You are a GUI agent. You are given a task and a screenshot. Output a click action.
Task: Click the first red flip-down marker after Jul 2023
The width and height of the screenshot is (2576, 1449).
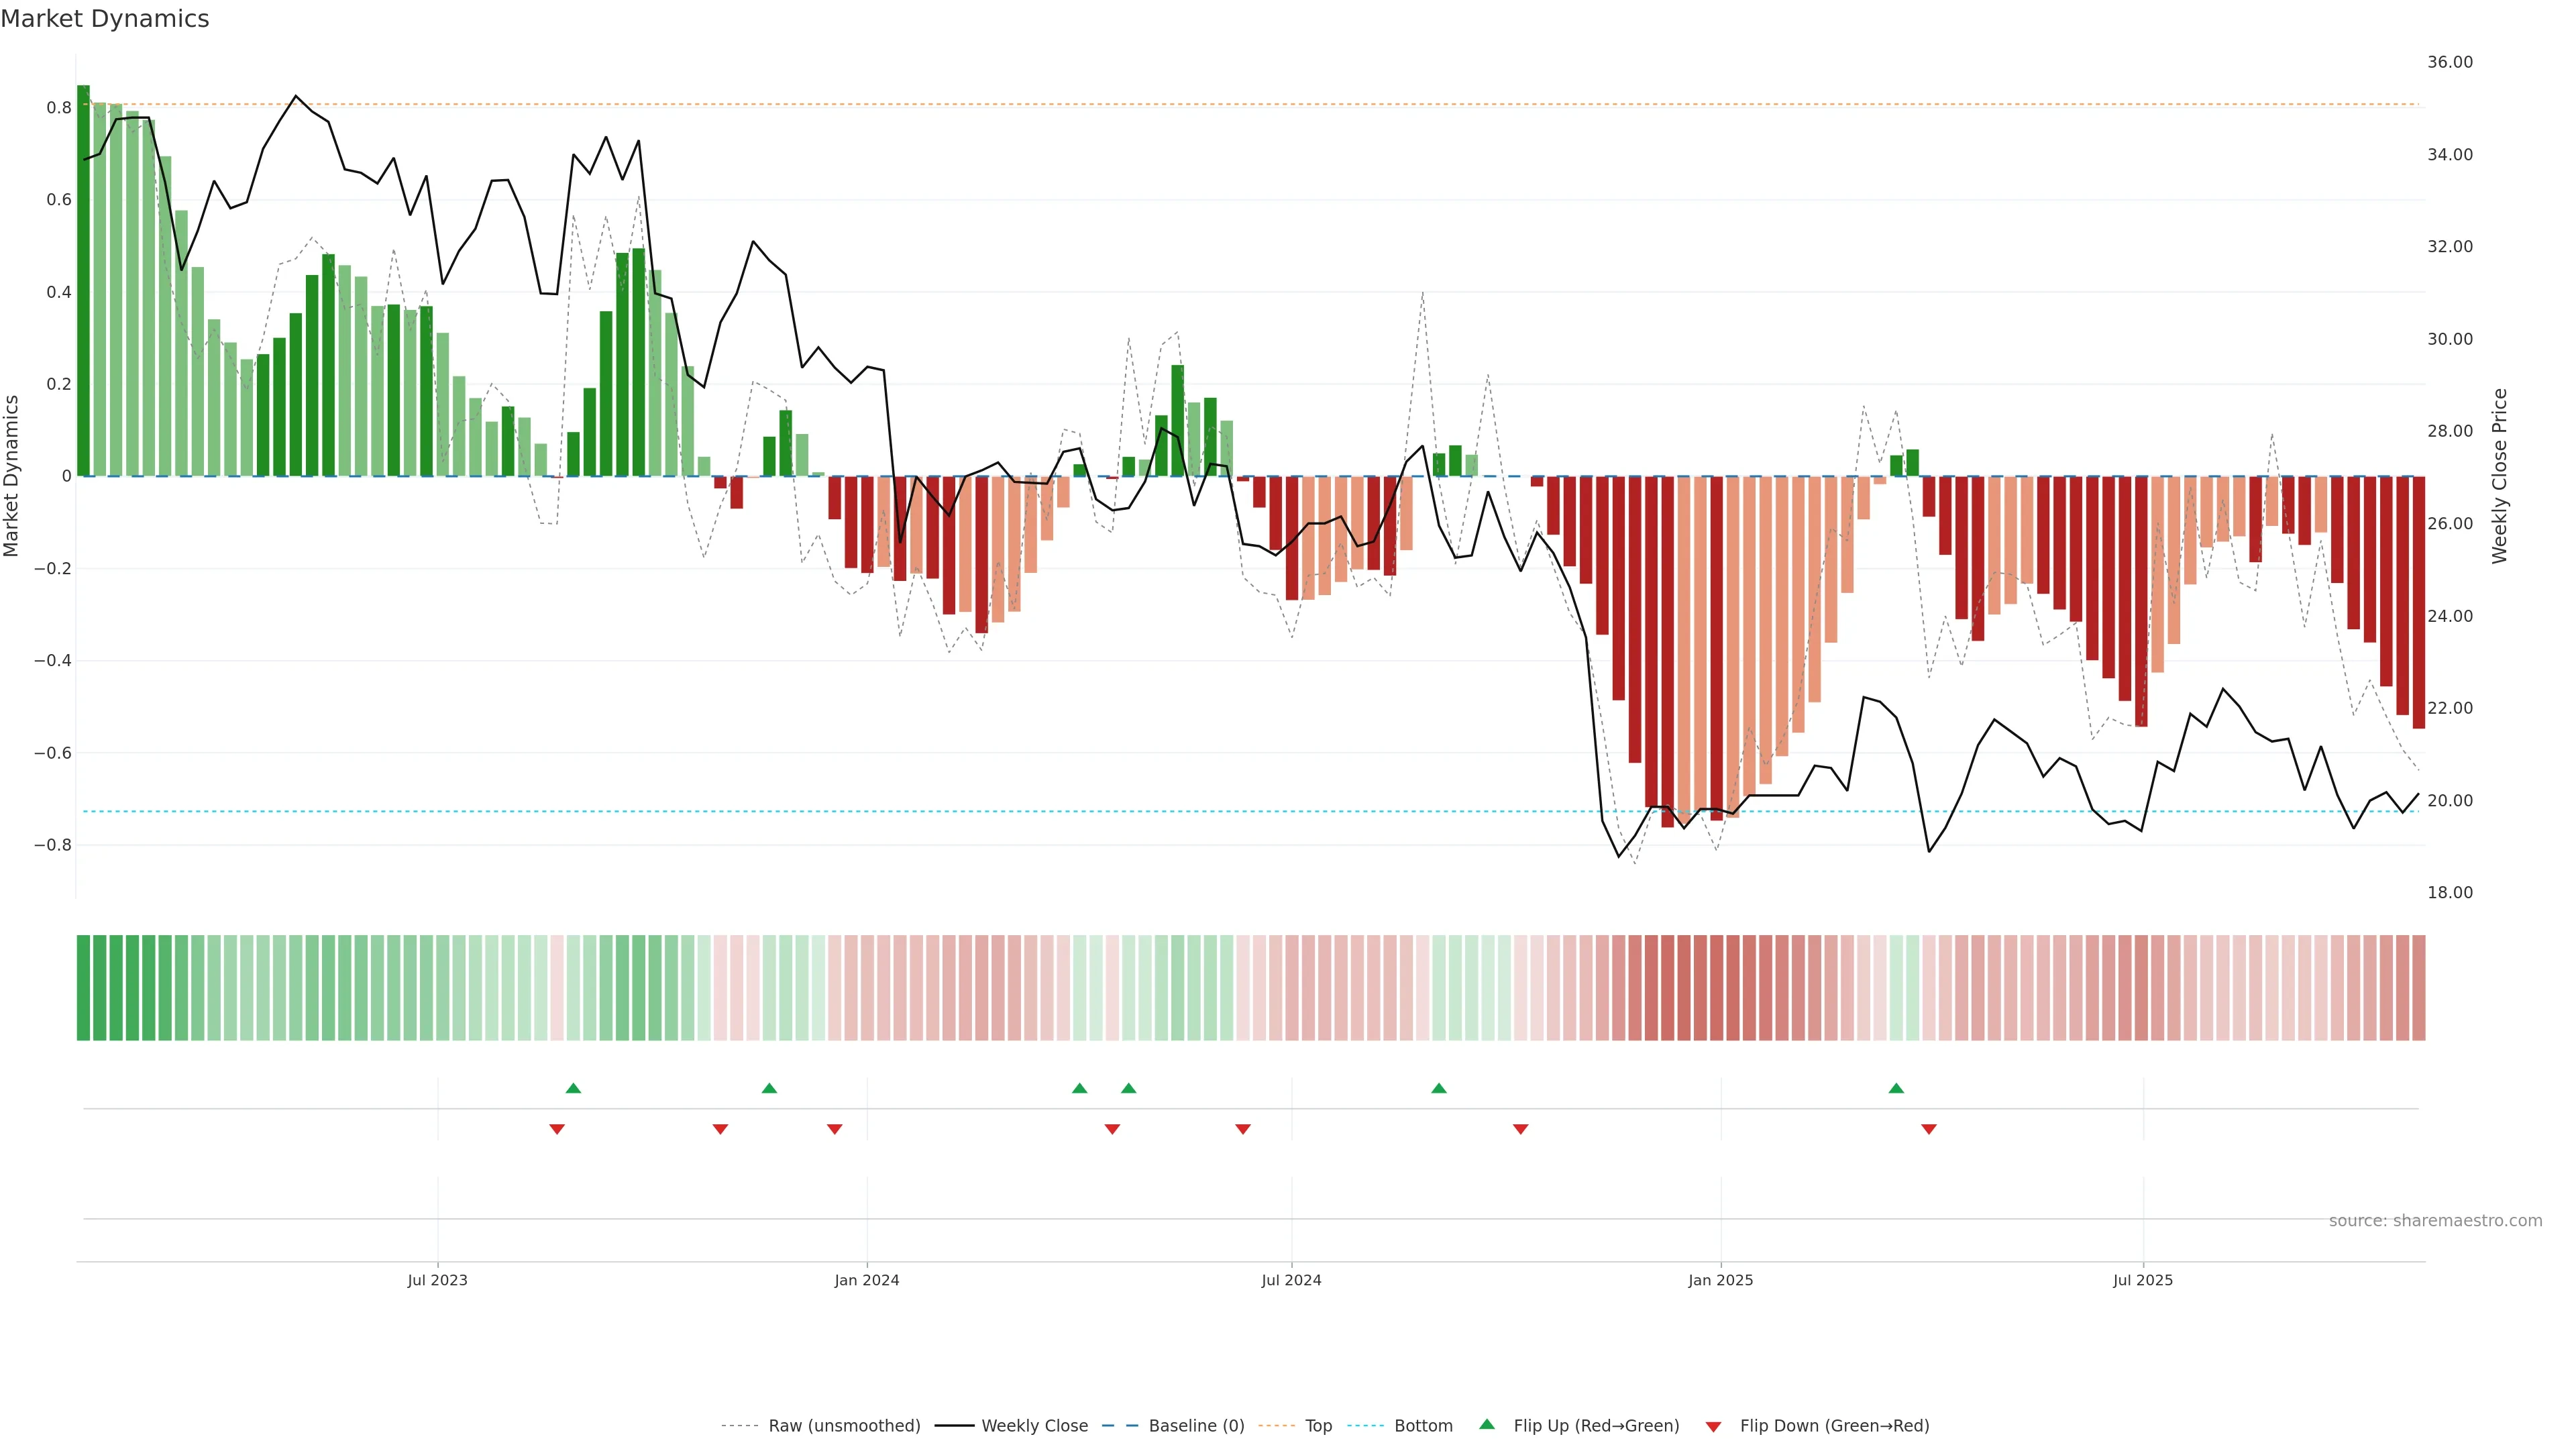(557, 1129)
